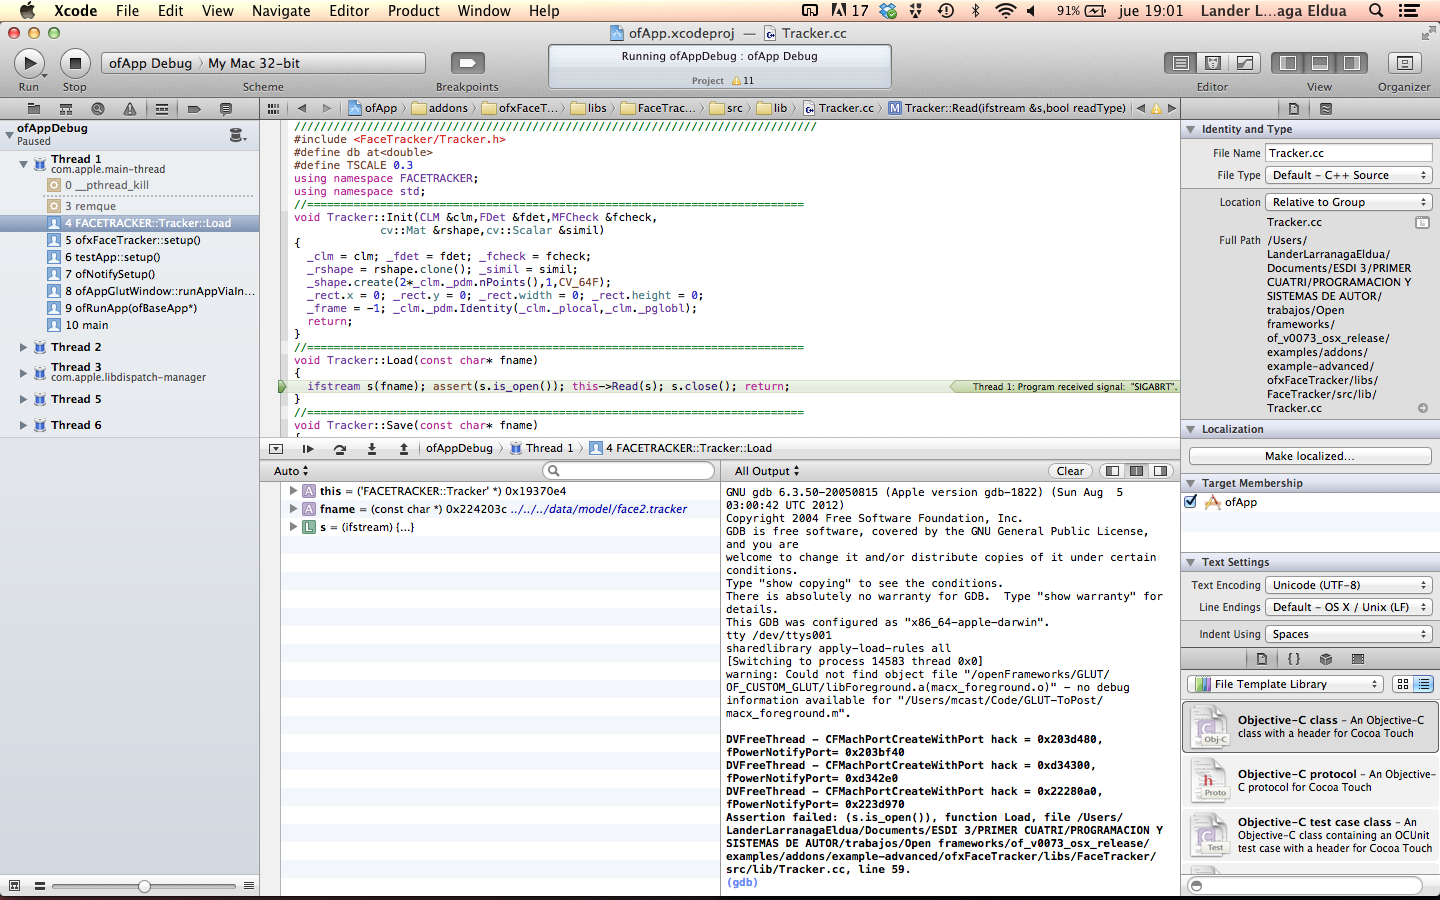
Task: Open the Editor menu
Action: coord(349,11)
